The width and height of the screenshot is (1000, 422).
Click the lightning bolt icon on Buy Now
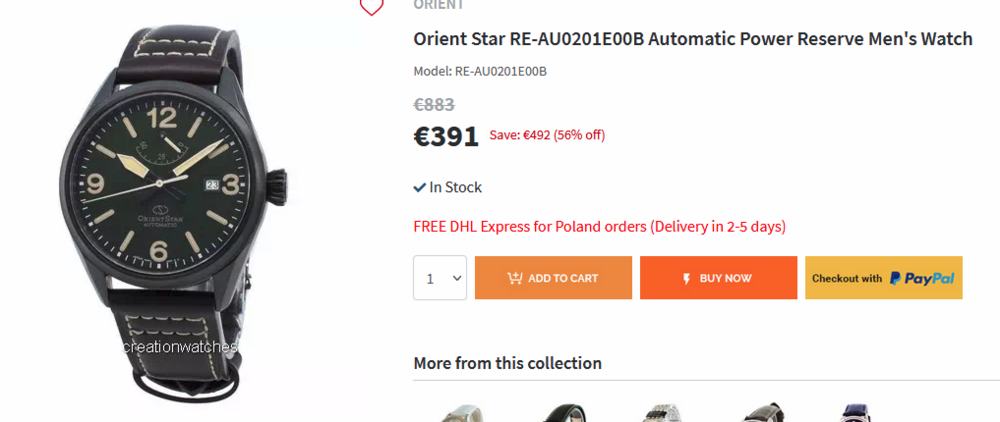coord(687,278)
